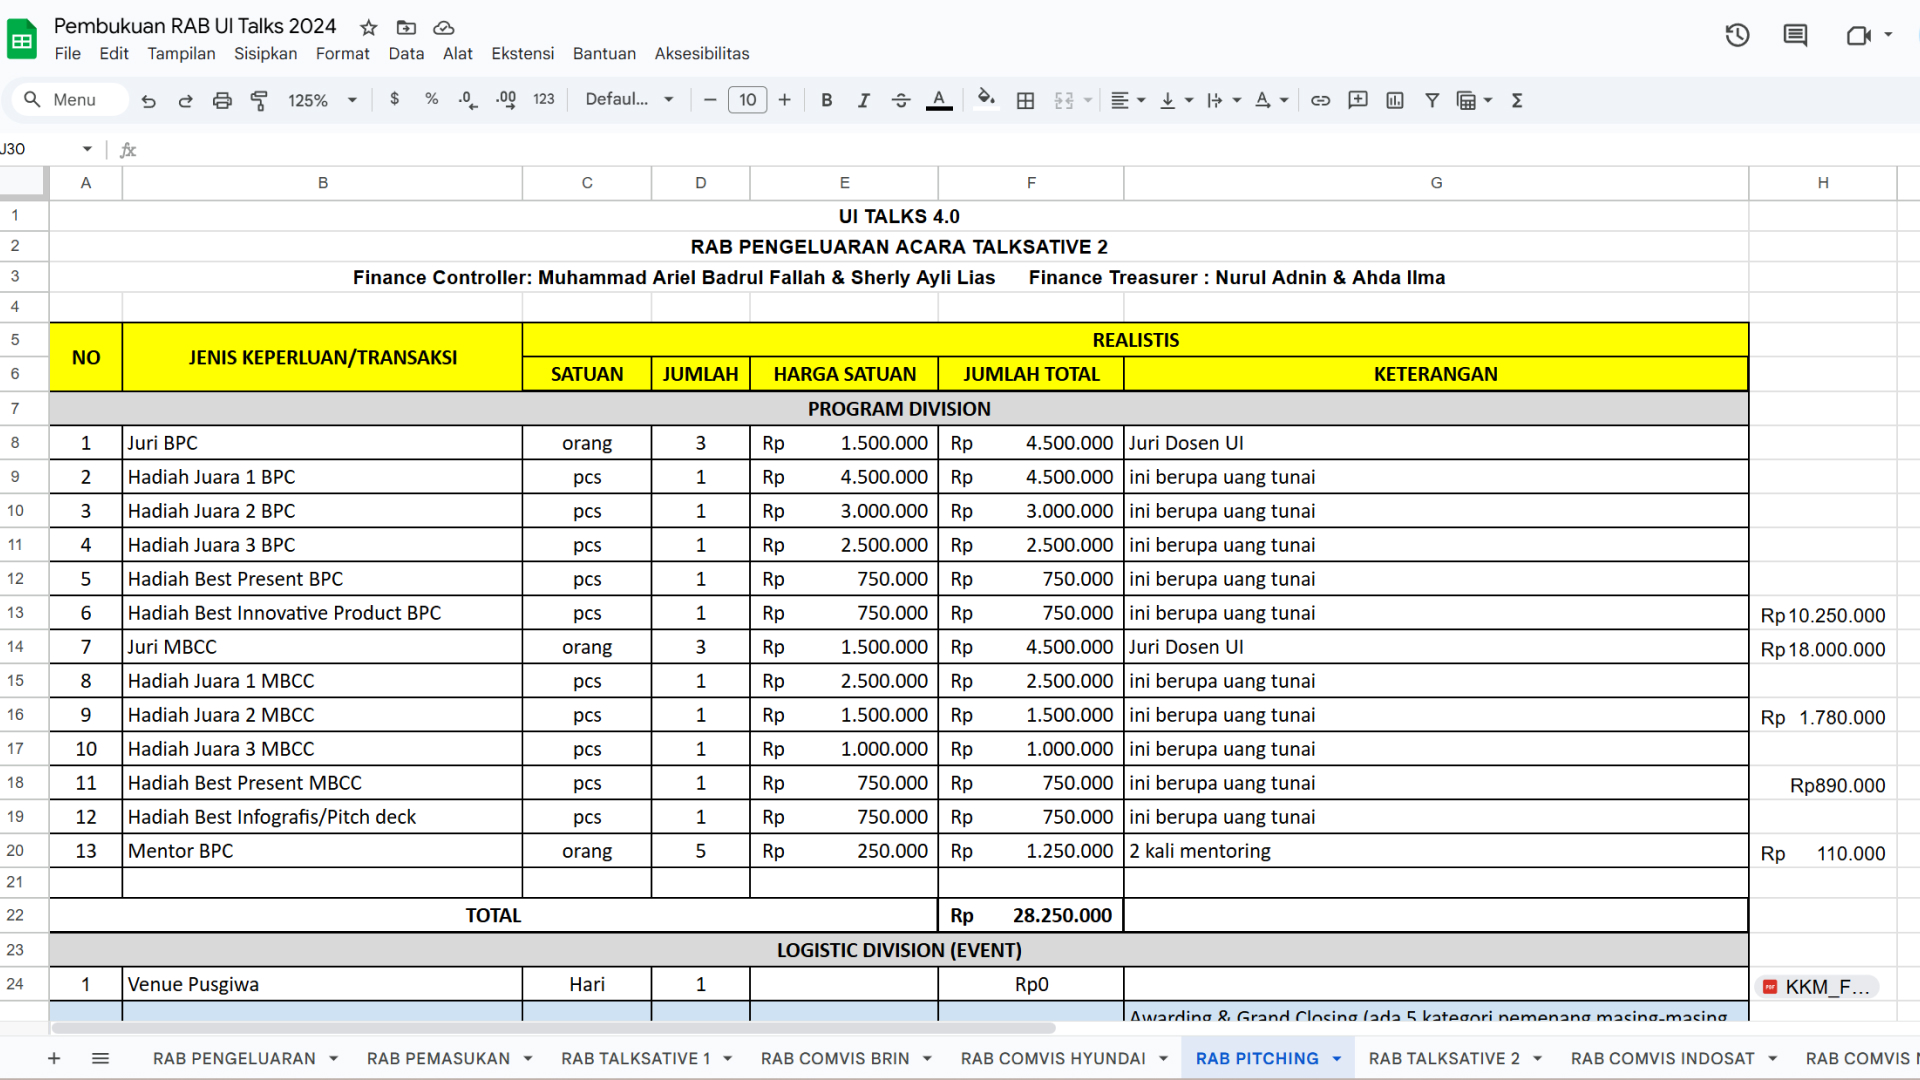Click the Move to folder icon
1920x1080 pixels.
(406, 27)
